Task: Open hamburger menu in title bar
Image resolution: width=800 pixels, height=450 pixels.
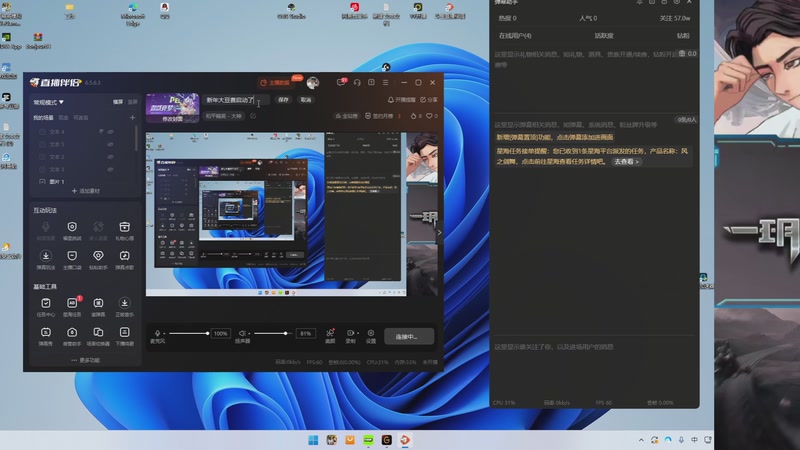Action: tap(386, 82)
